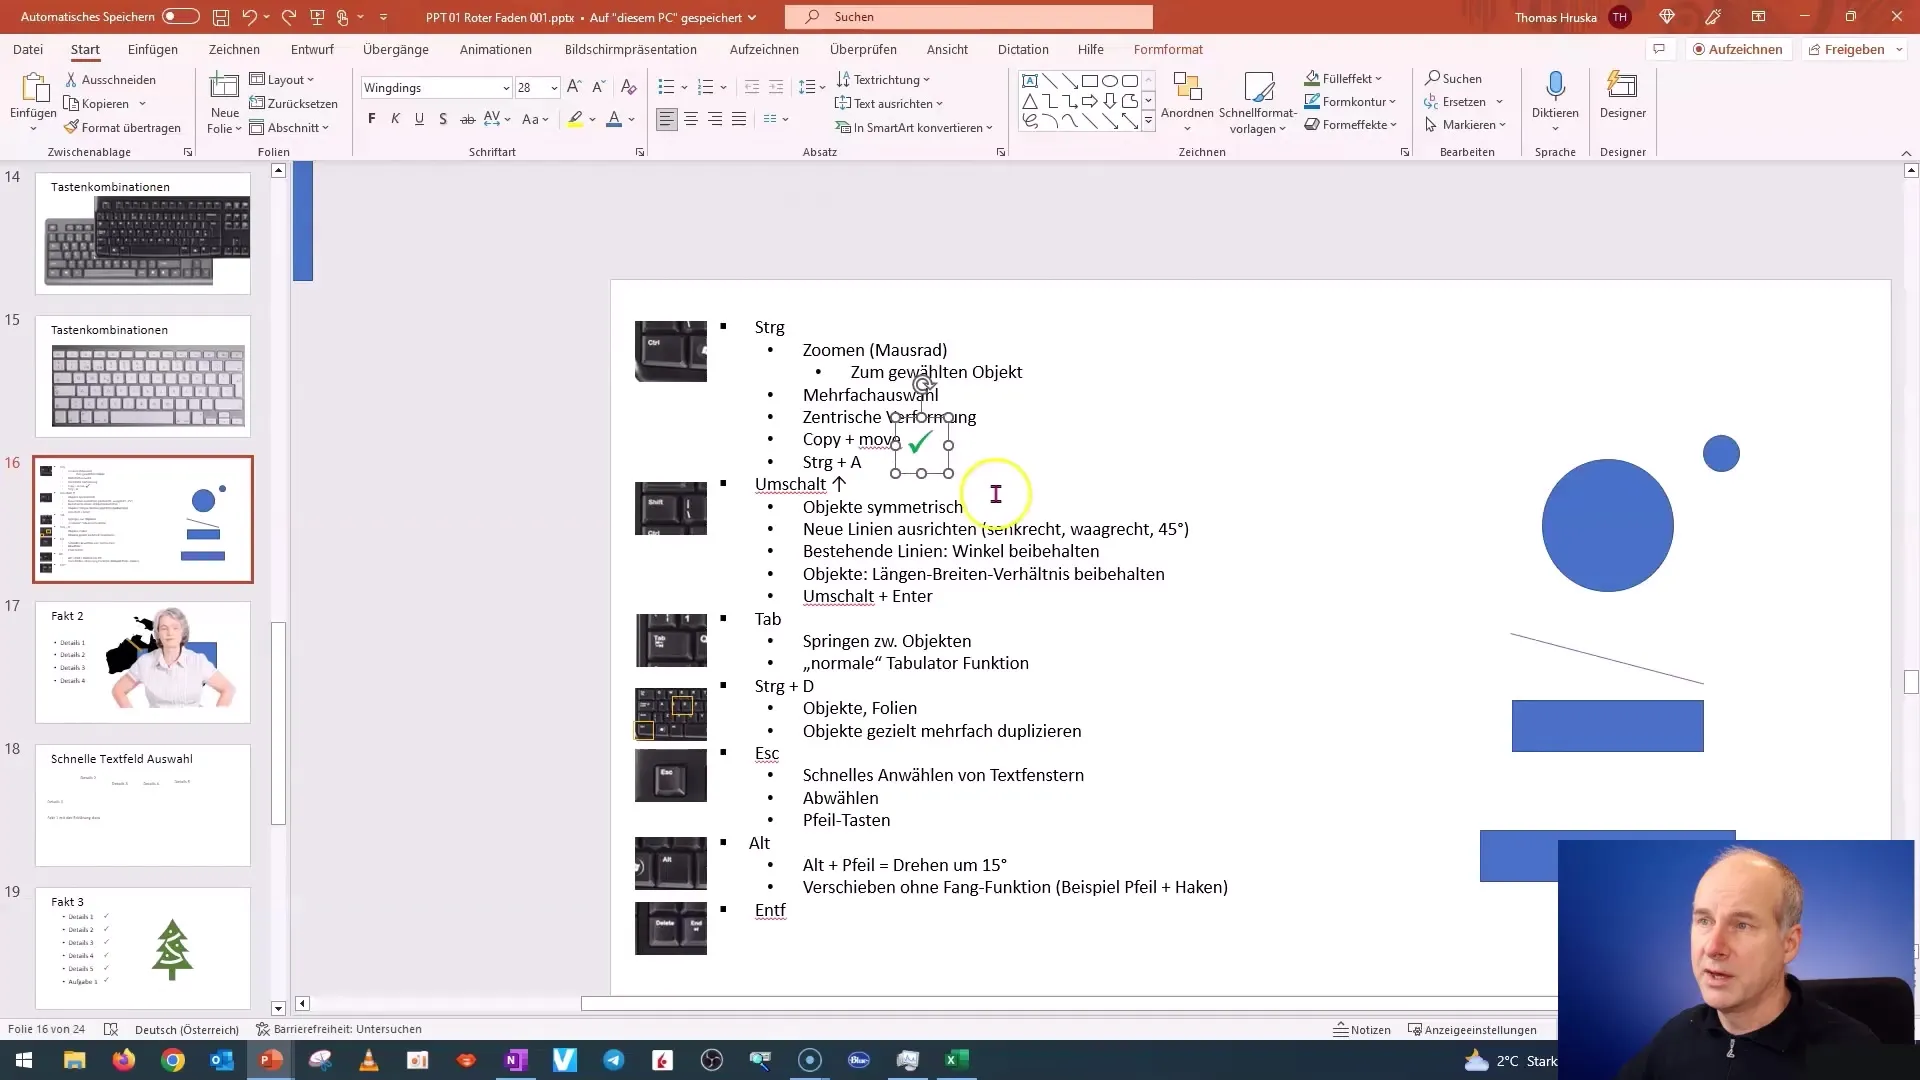Select the Animationen ribbon tab
1920x1080 pixels.
point(496,49)
